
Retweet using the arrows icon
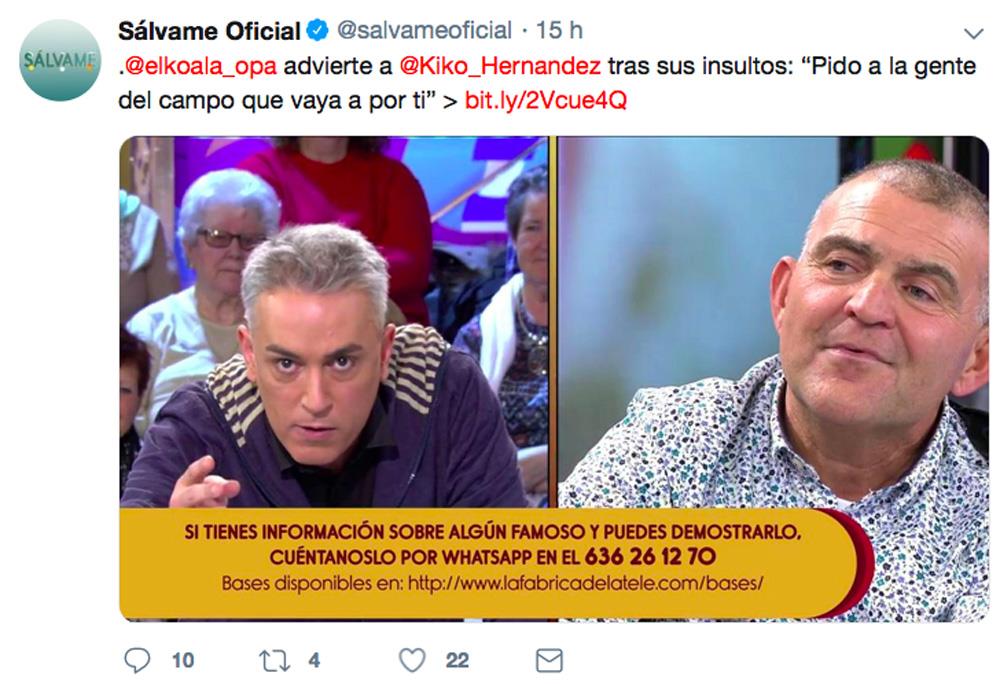(x=274, y=660)
